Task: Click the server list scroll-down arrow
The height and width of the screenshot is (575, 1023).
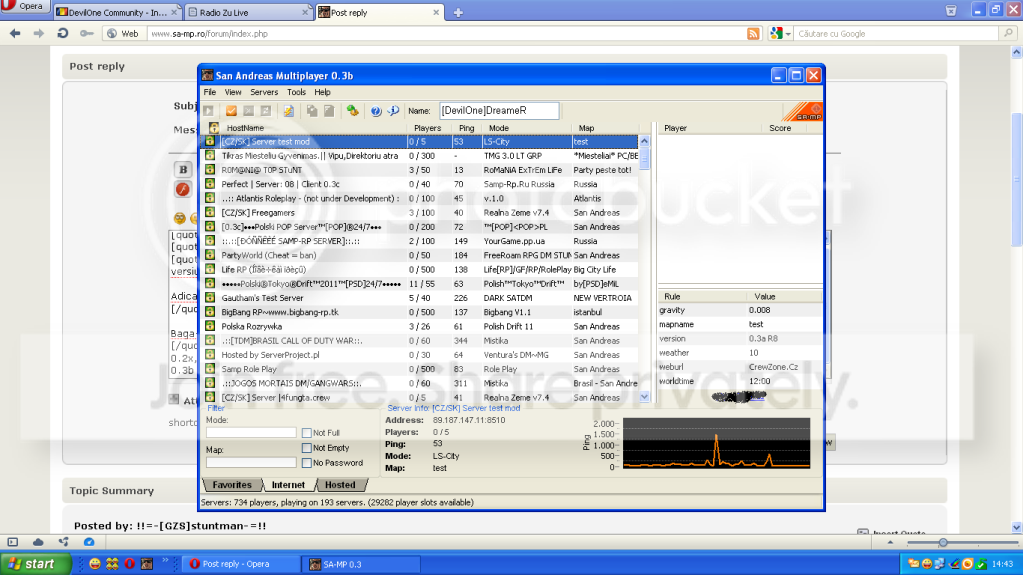Action: click(645, 397)
